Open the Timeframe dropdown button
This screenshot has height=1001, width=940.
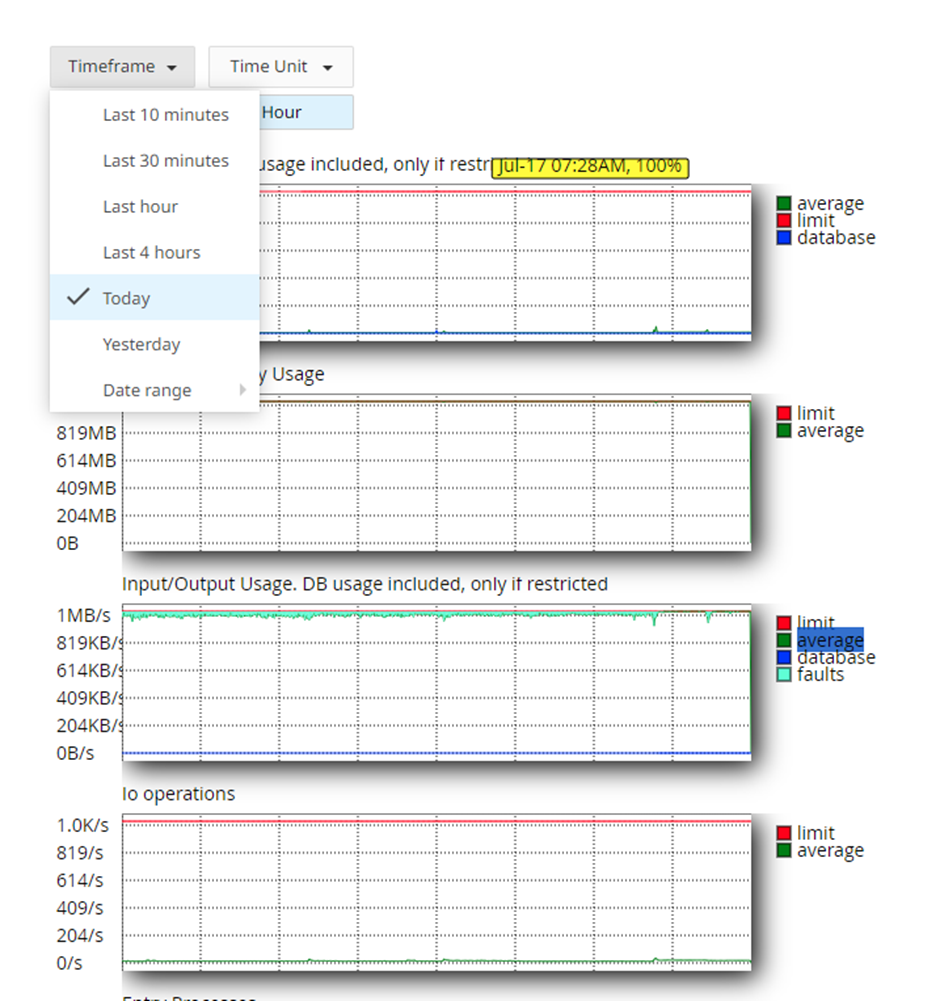coord(122,66)
